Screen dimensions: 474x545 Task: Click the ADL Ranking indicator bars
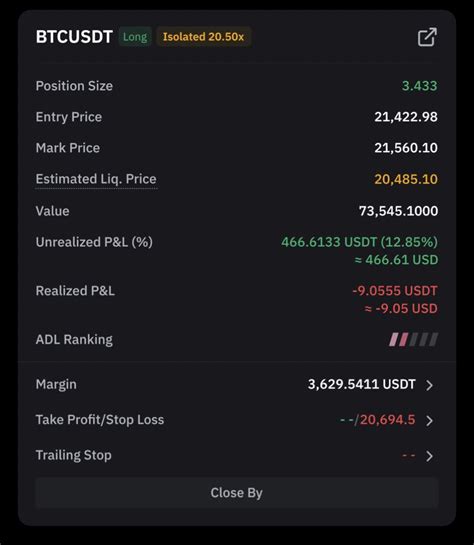pos(413,339)
